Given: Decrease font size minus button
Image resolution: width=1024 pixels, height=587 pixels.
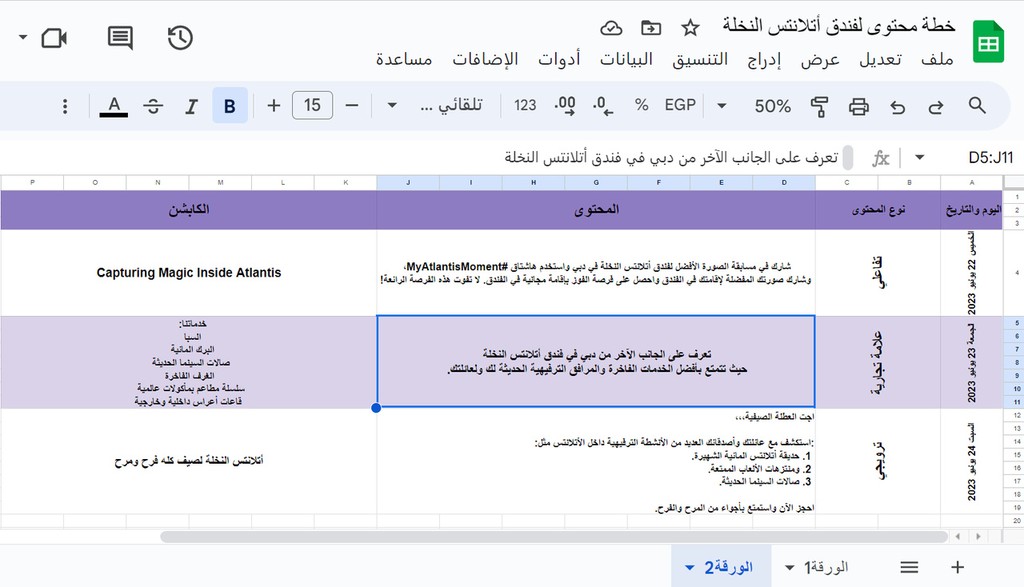Looking at the screenshot, I should 352,105.
